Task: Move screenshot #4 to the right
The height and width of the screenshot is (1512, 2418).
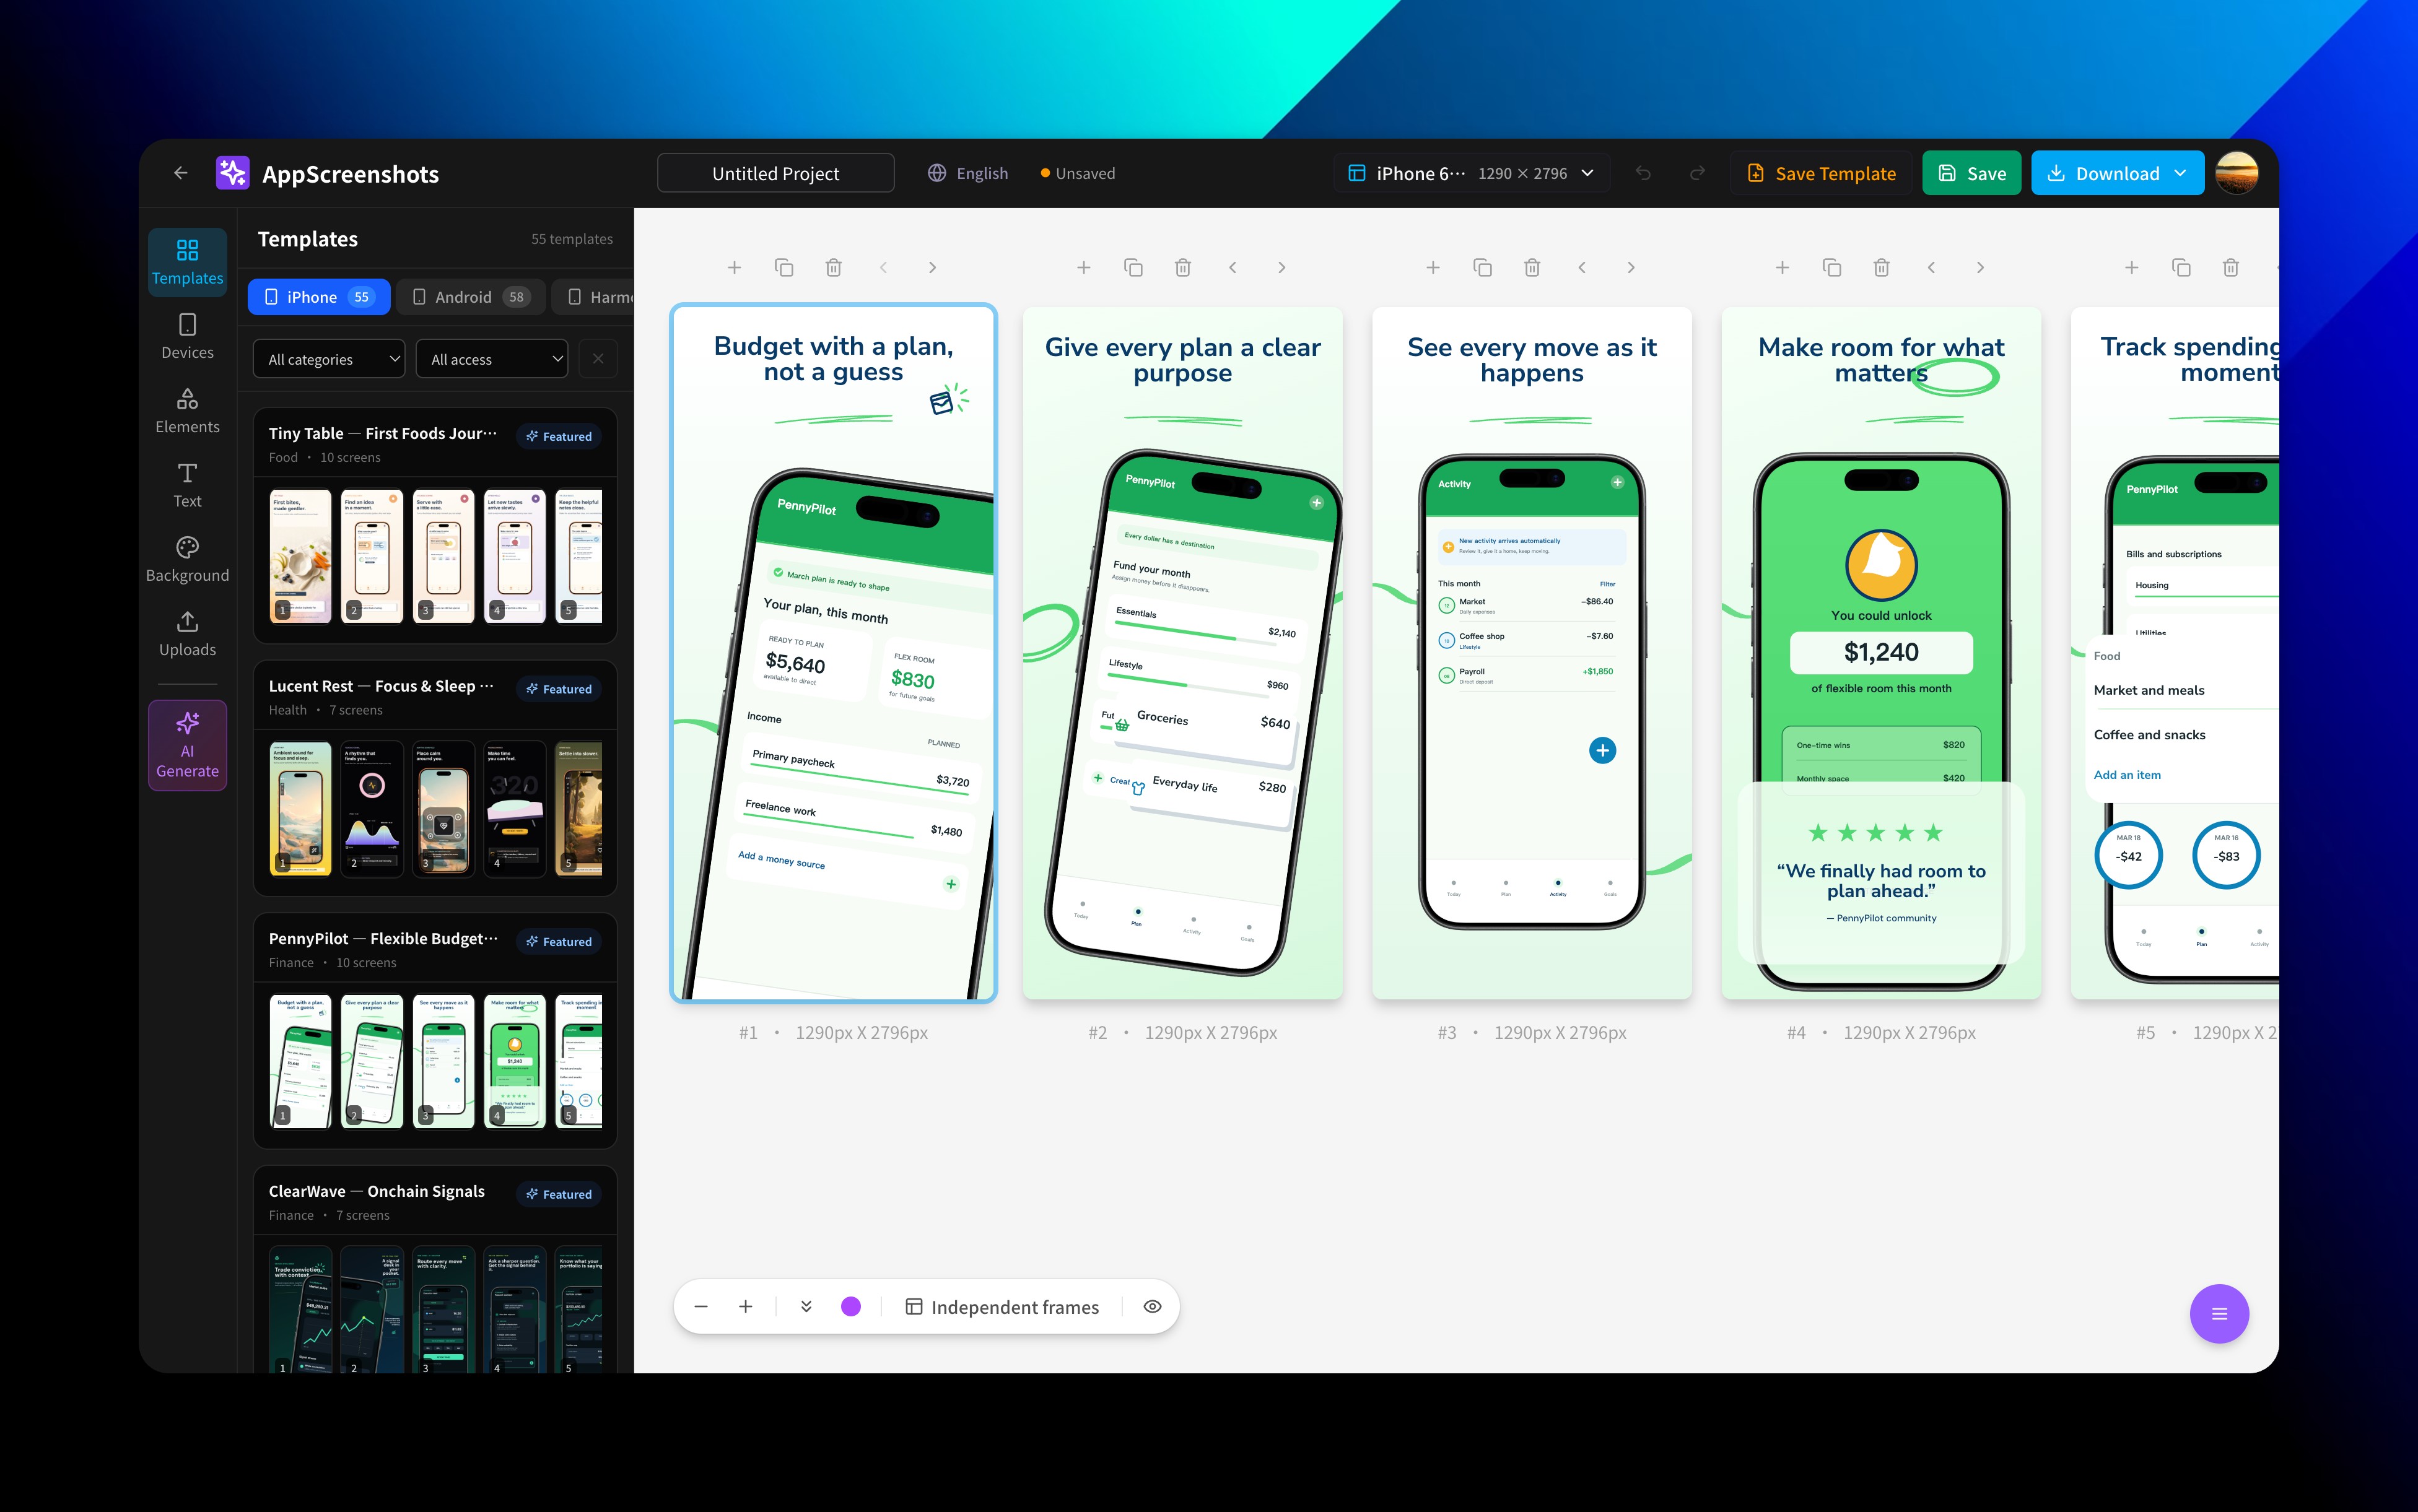Action: (x=1980, y=267)
